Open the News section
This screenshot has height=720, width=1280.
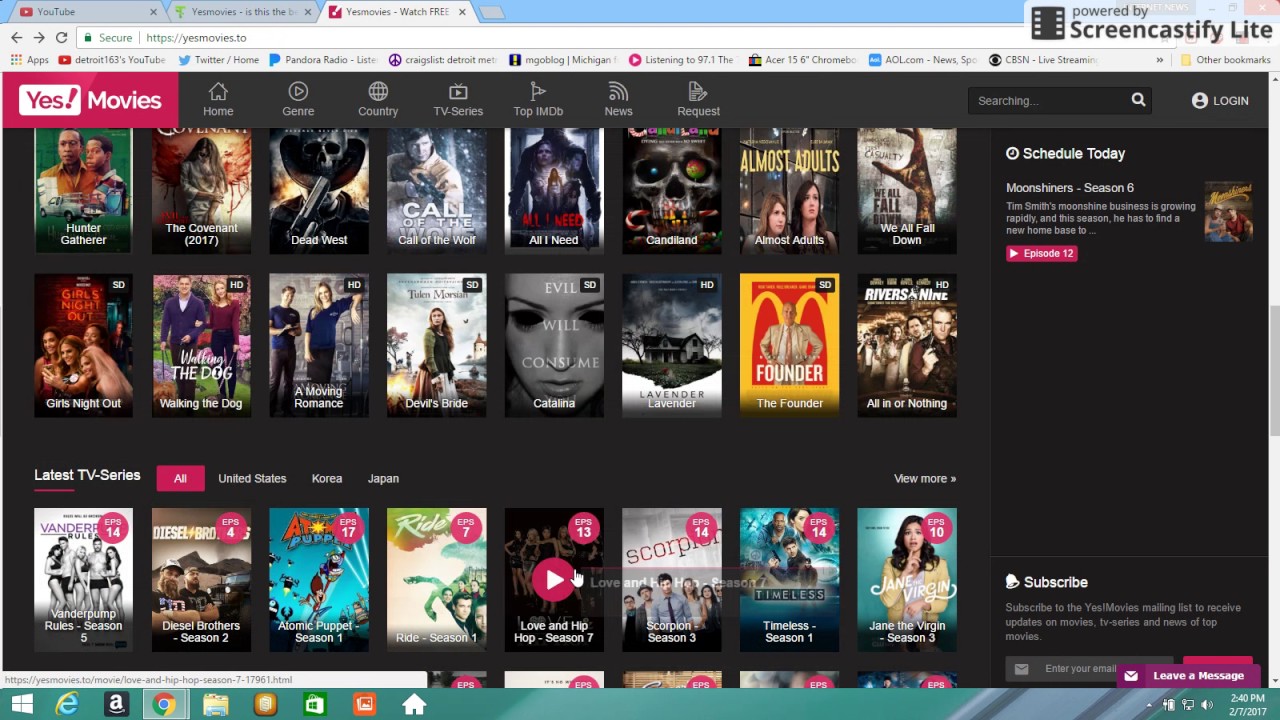(x=618, y=100)
